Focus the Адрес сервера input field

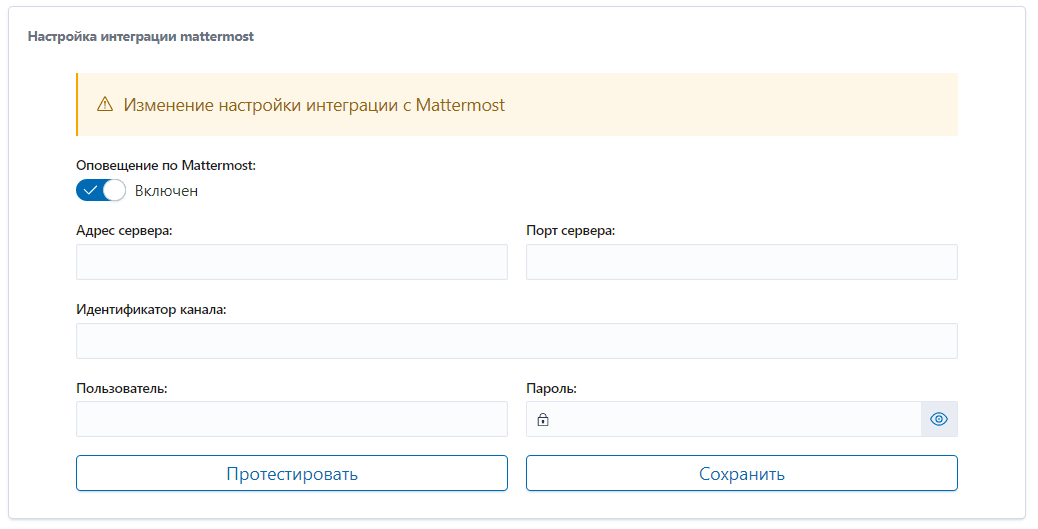[292, 262]
